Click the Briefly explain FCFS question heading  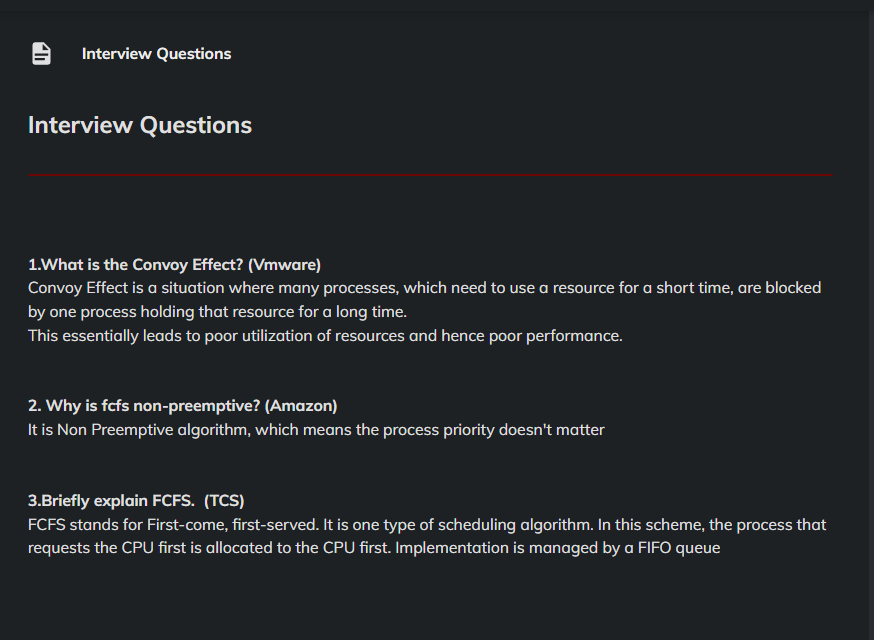coord(112,500)
